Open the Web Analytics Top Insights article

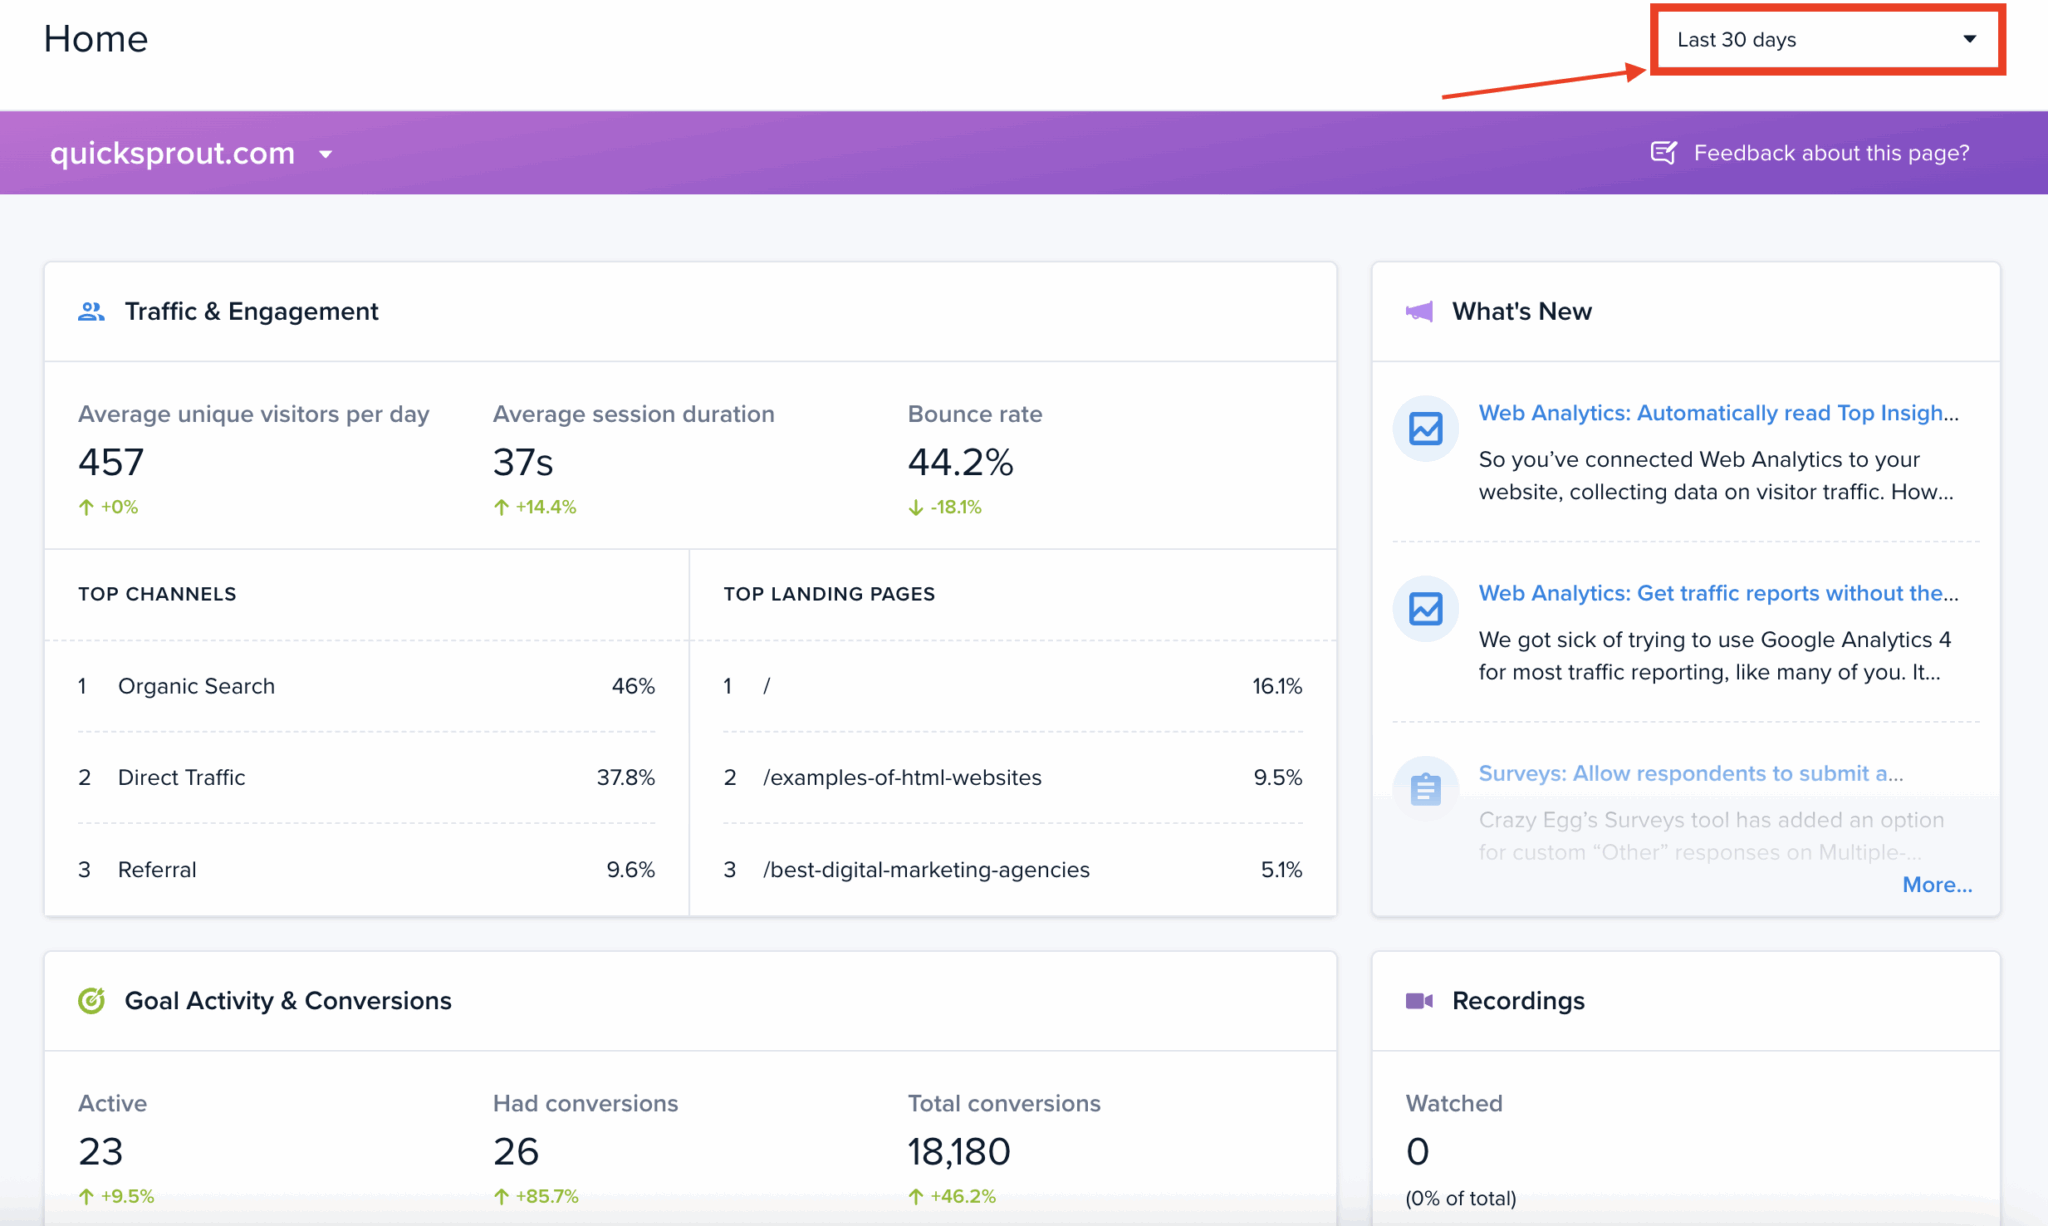click(x=1718, y=412)
